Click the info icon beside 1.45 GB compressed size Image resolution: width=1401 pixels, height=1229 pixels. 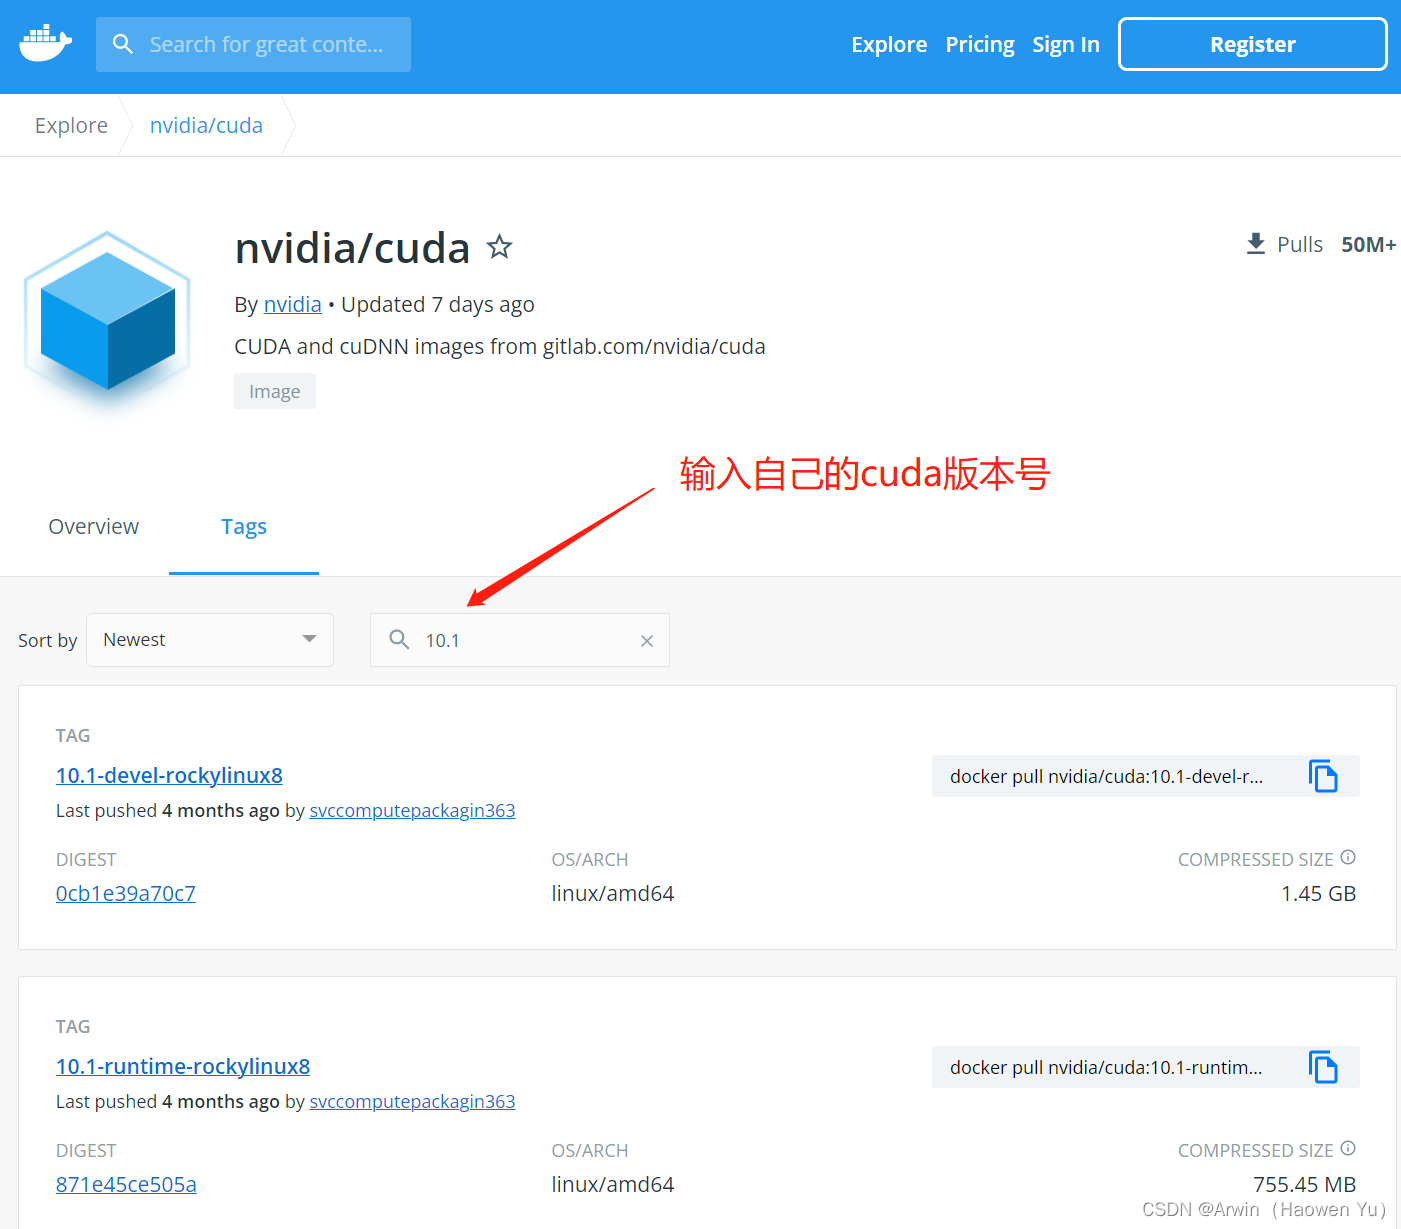(x=1348, y=857)
